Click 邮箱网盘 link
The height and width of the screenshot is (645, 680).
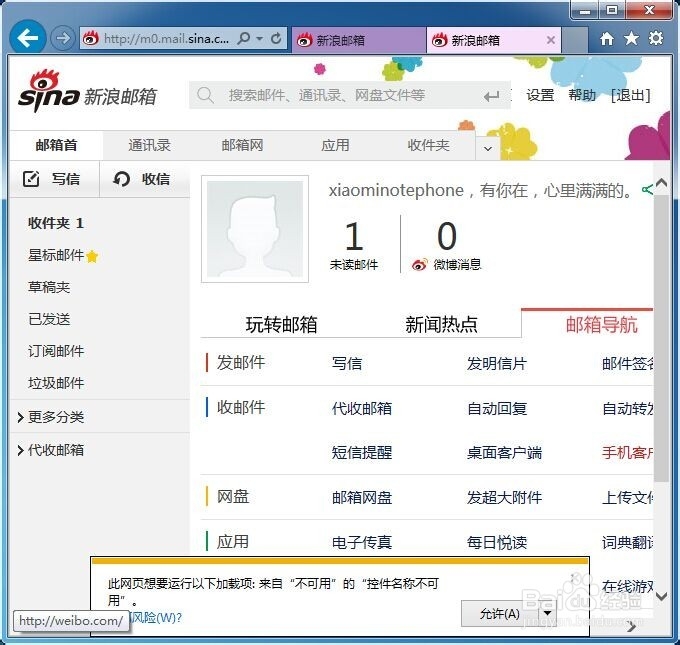coord(362,498)
